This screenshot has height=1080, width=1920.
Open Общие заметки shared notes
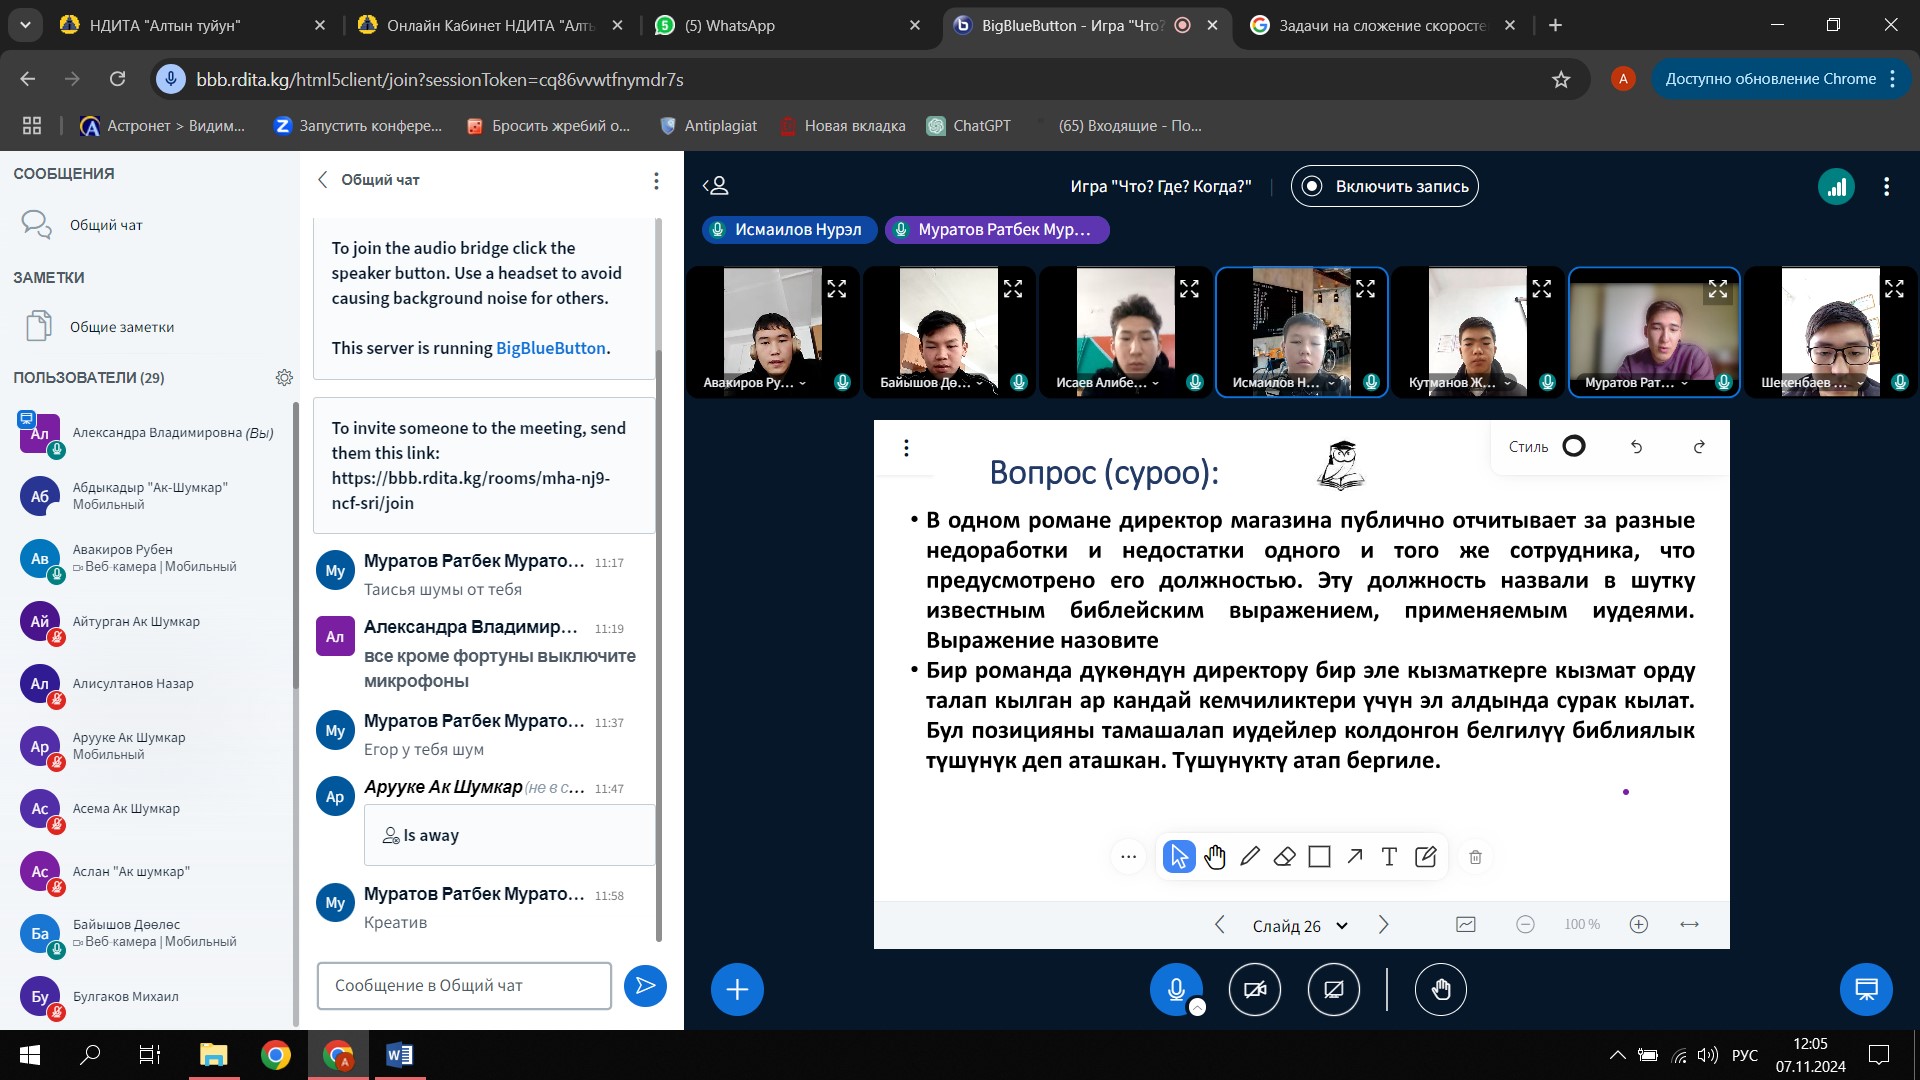click(x=121, y=327)
